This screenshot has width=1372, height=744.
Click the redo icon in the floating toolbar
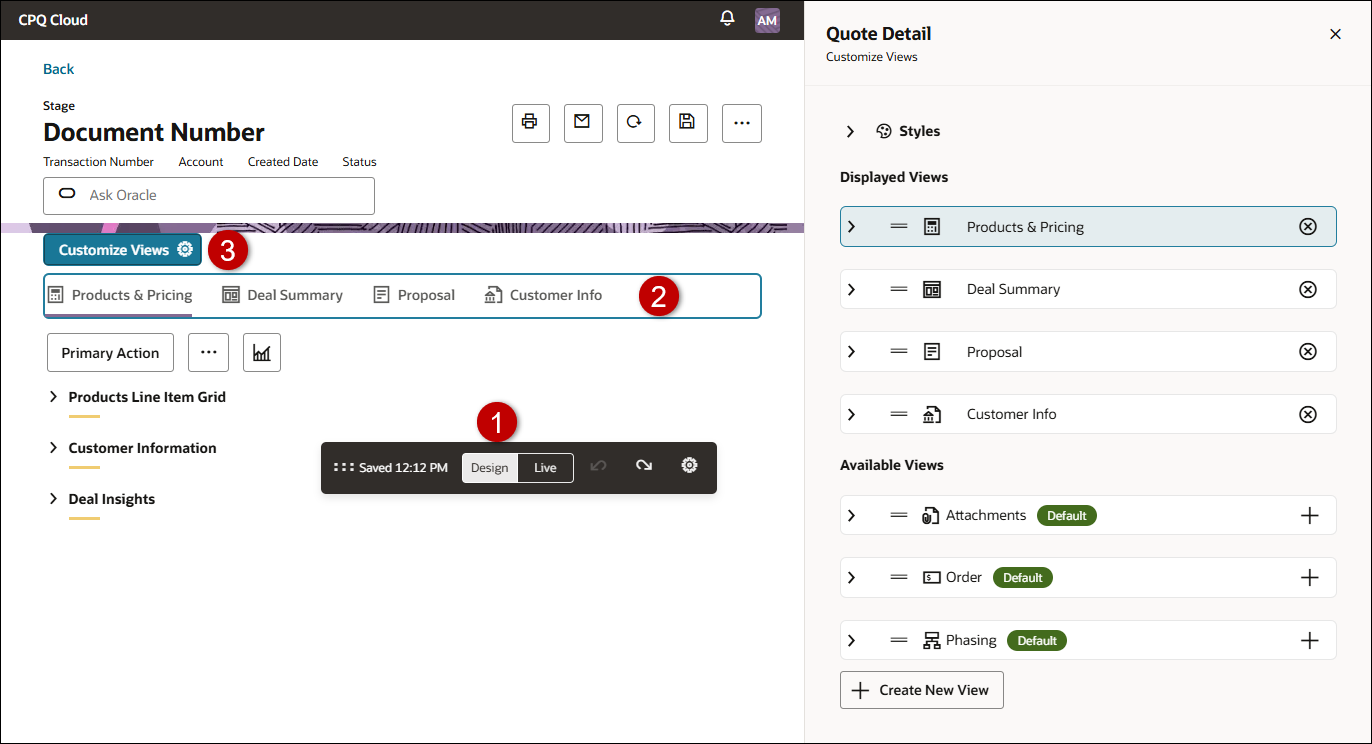644,467
